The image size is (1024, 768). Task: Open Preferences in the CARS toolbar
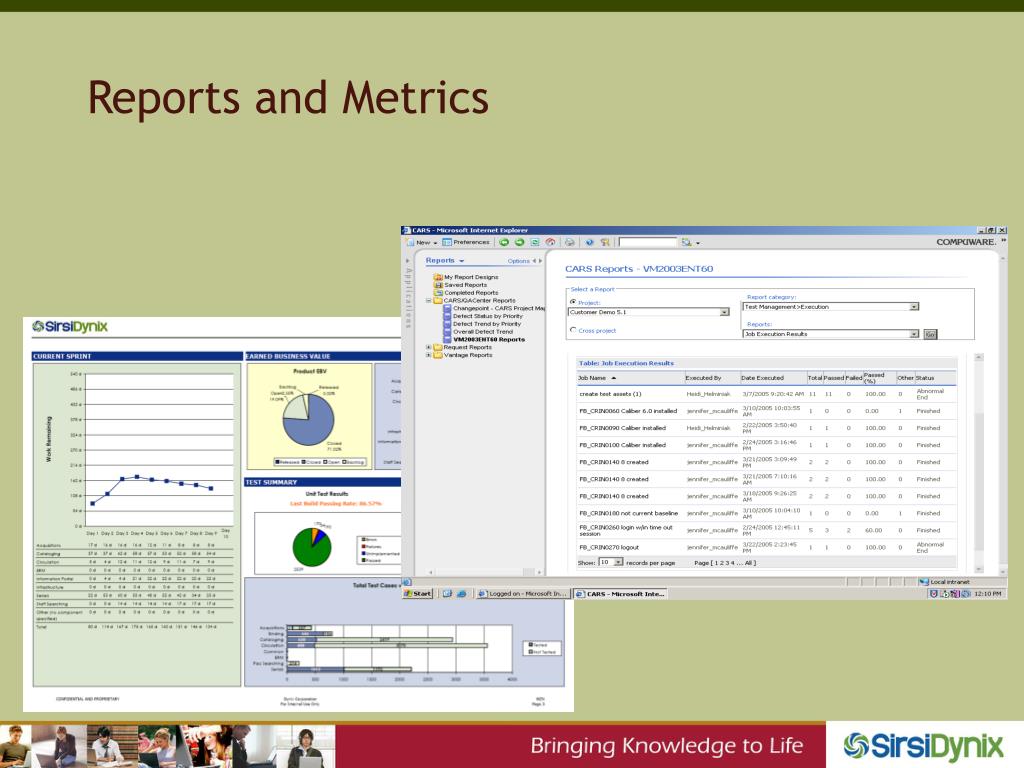[x=466, y=242]
